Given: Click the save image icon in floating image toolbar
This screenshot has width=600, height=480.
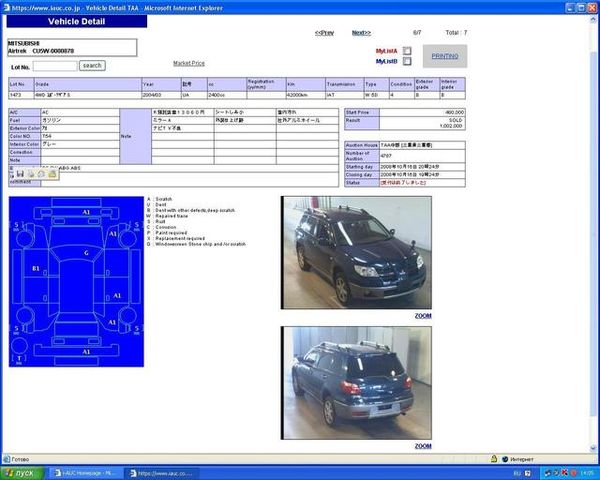Looking at the screenshot, I should click(20, 174).
